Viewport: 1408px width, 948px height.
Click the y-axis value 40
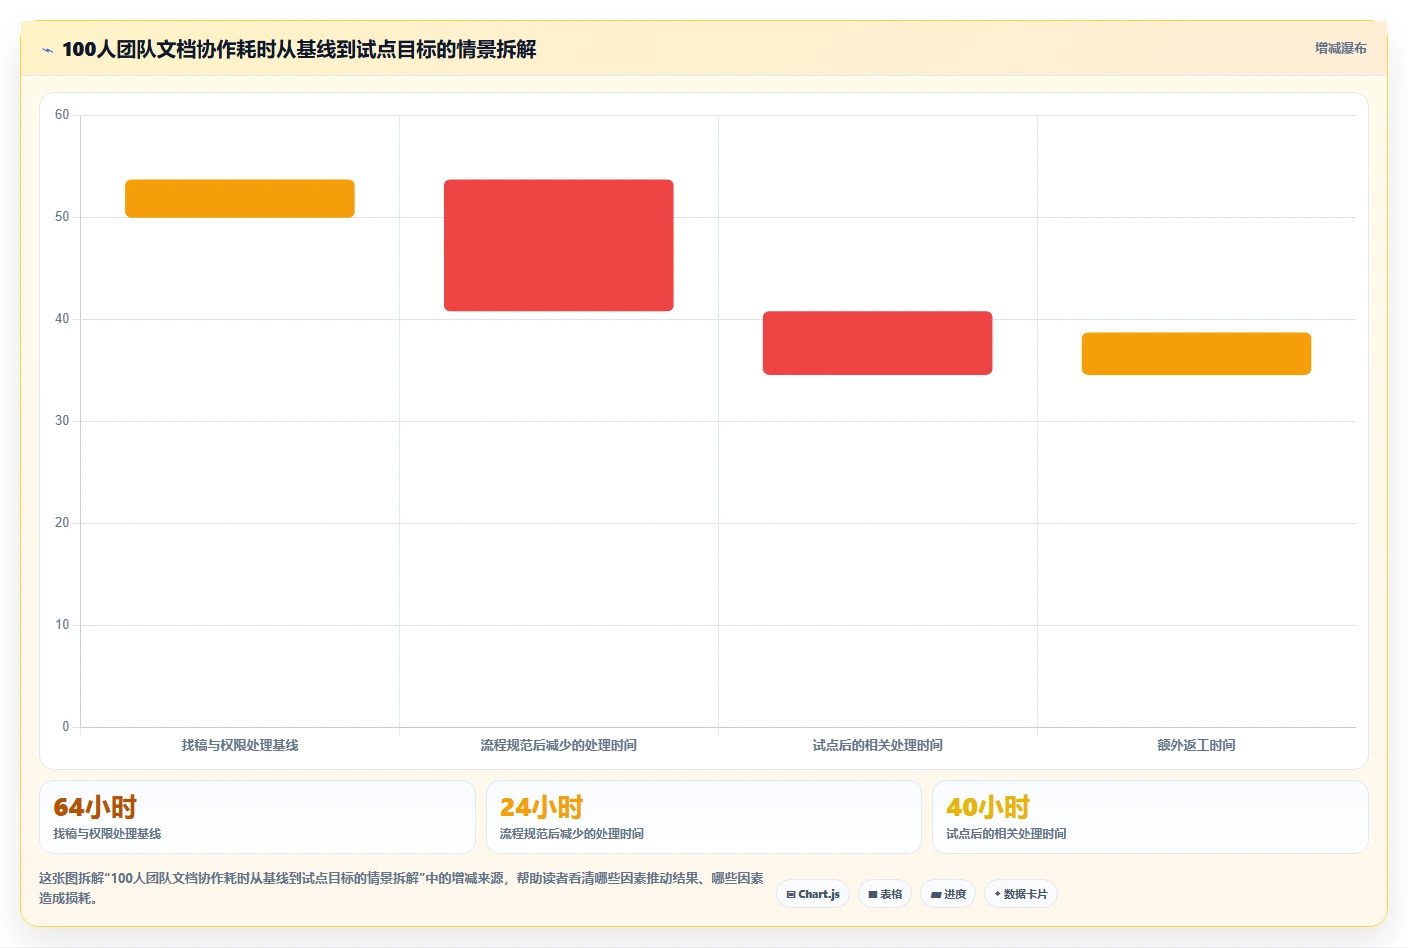62,319
